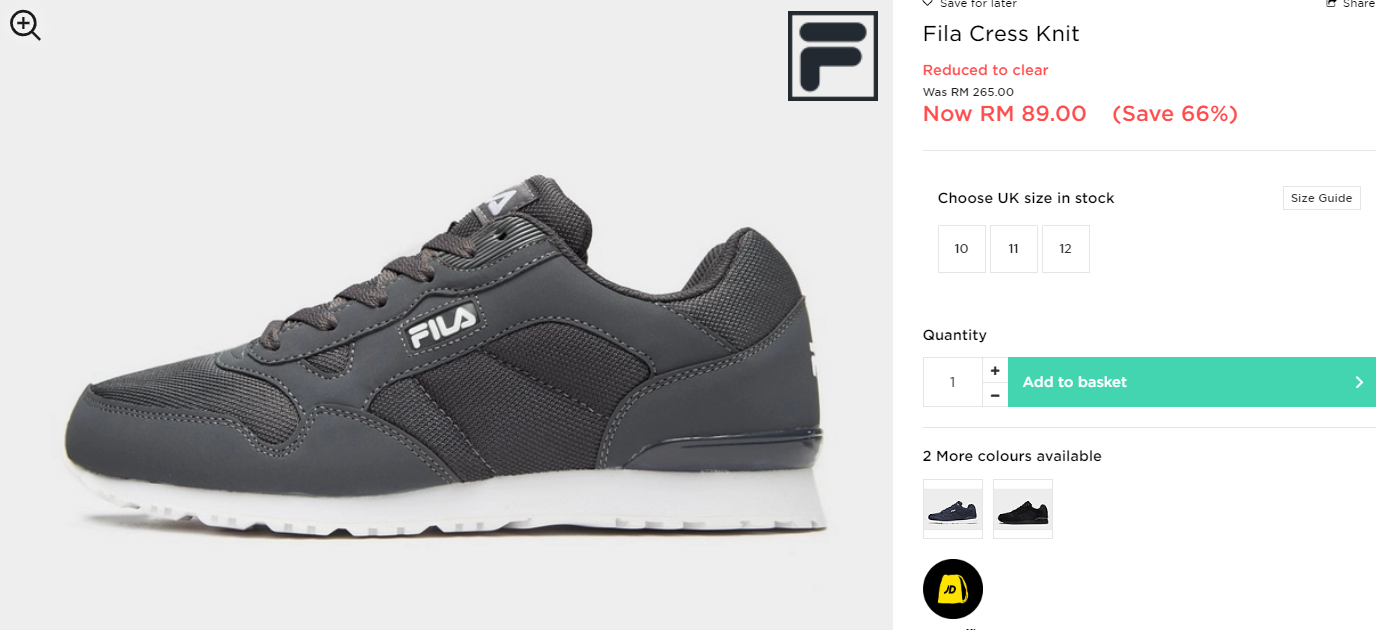Click the JD yellow bag round icon
The height and width of the screenshot is (630, 1383).
click(x=953, y=589)
